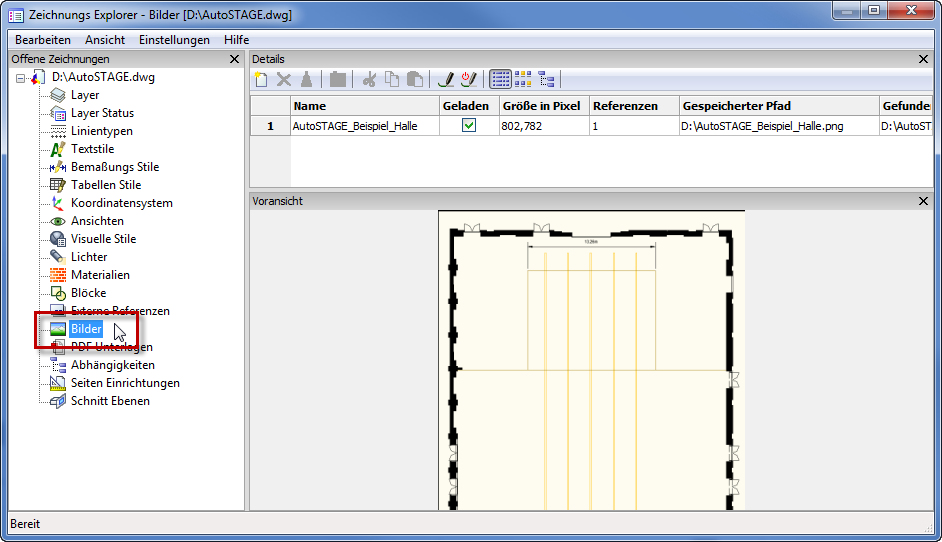The height and width of the screenshot is (542, 942).
Task: Close the Offene Zeichnungen panel
Action: [234, 60]
